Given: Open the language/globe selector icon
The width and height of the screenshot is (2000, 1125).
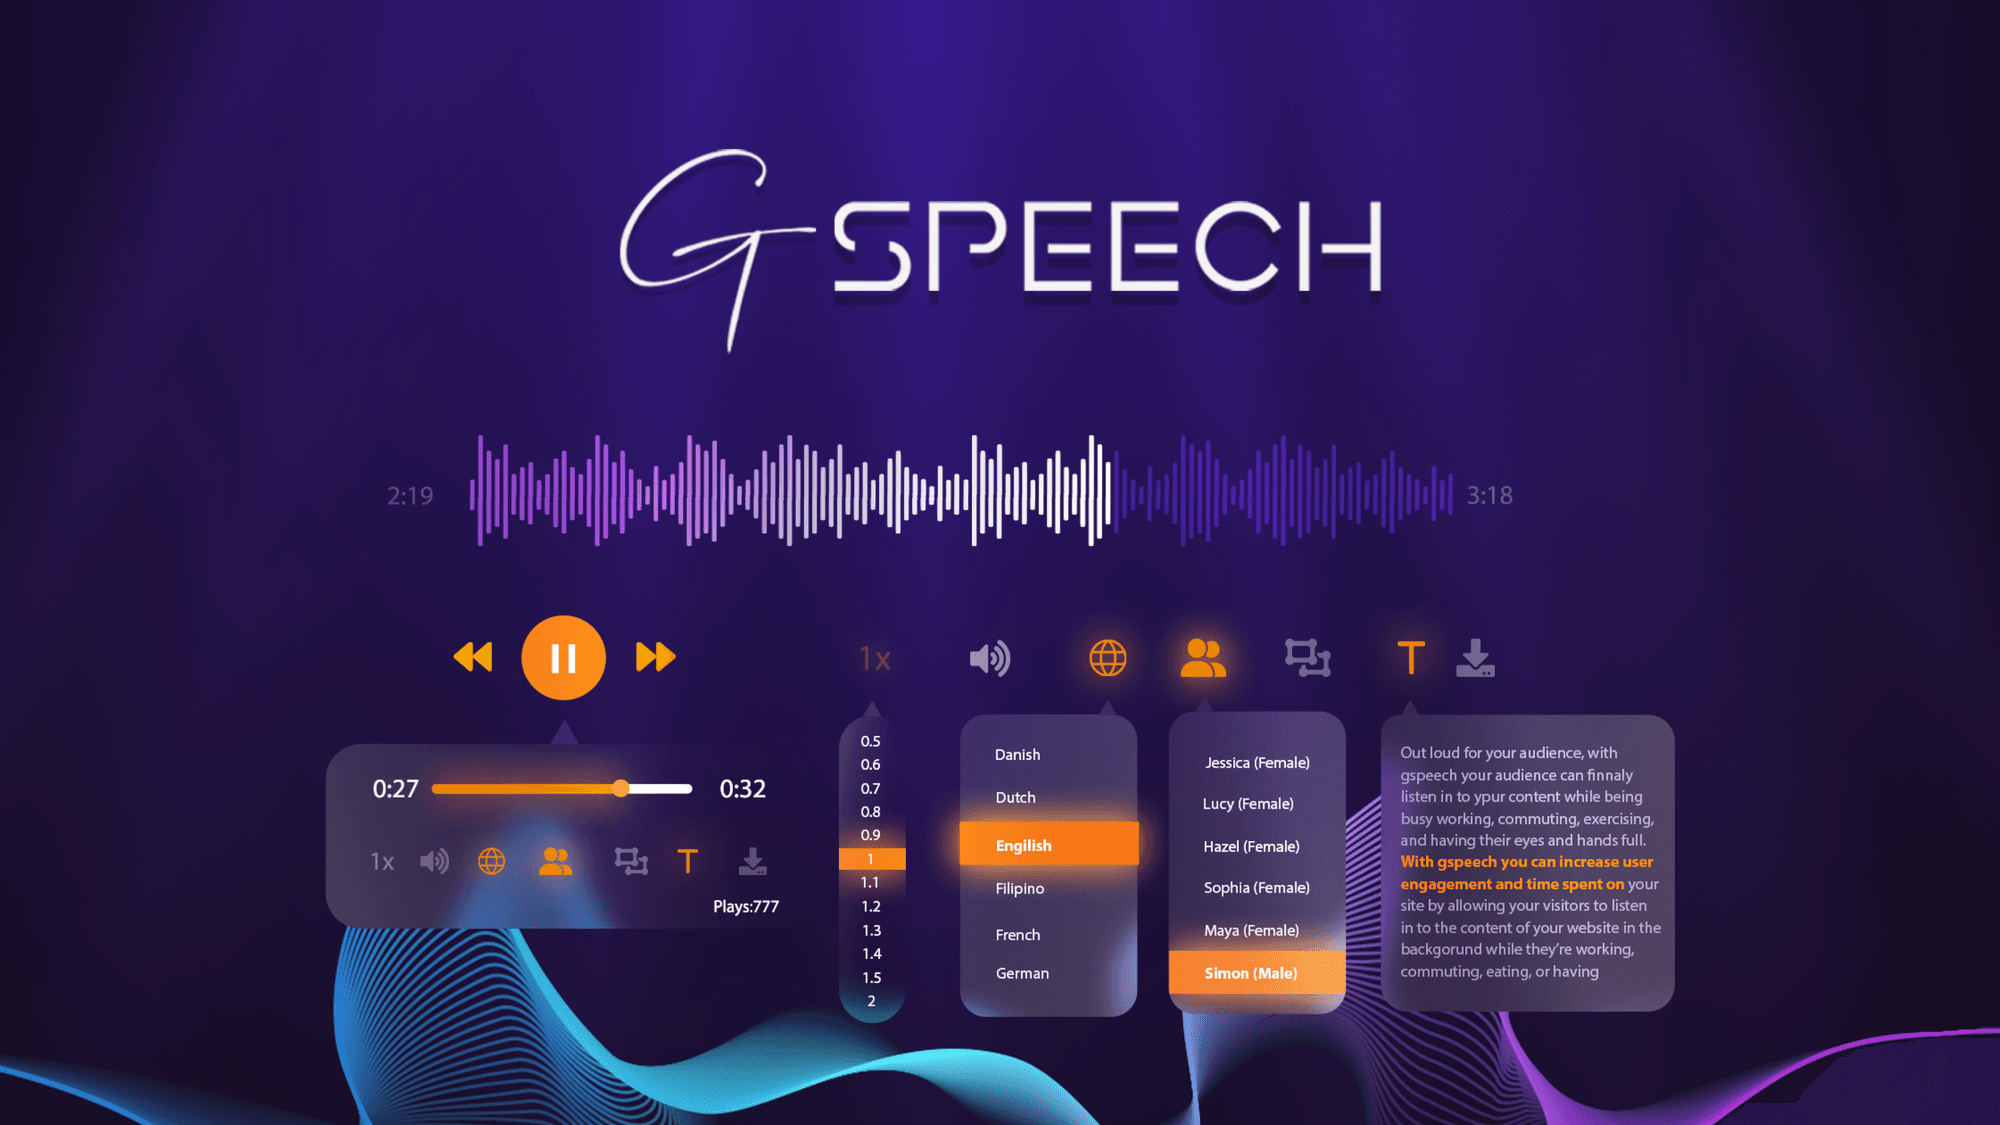Looking at the screenshot, I should (1106, 658).
